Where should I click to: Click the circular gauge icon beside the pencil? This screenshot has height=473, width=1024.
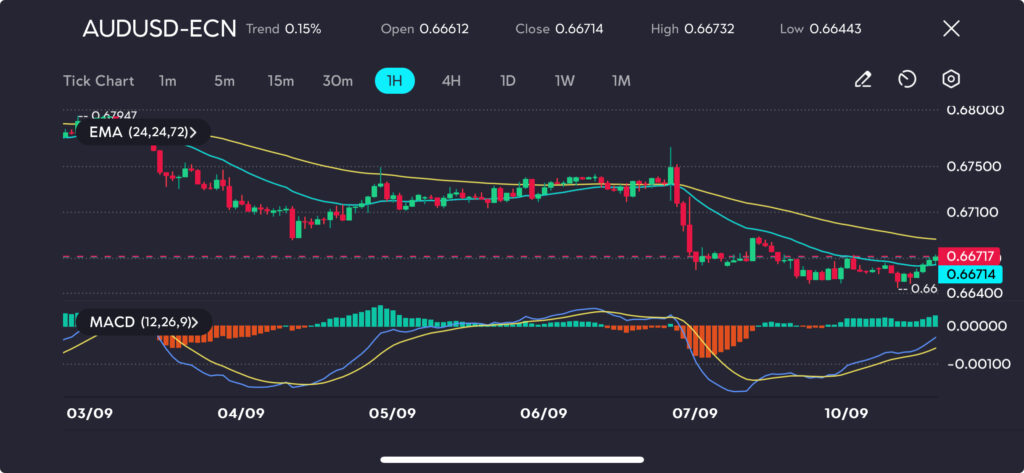click(907, 80)
